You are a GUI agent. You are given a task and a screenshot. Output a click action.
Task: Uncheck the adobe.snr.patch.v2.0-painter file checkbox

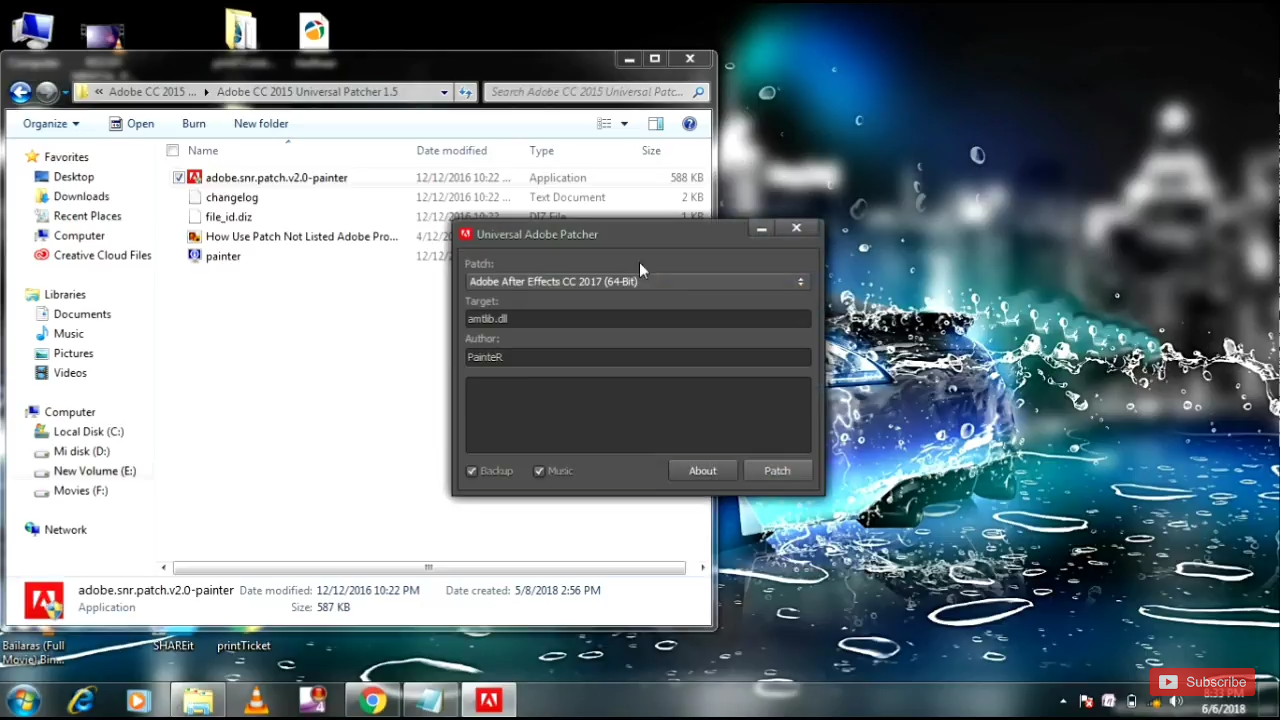pos(179,178)
